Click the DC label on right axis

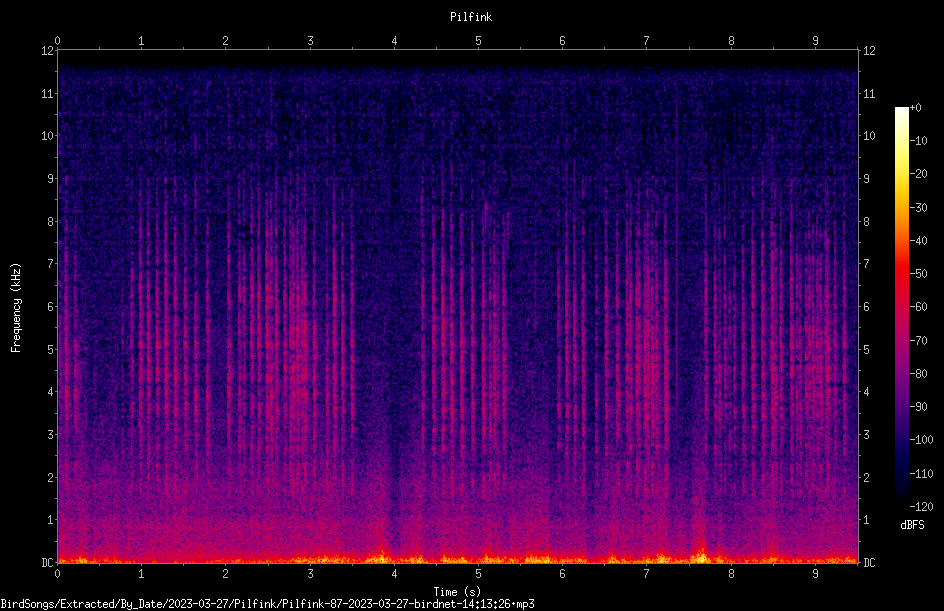pos(869,562)
